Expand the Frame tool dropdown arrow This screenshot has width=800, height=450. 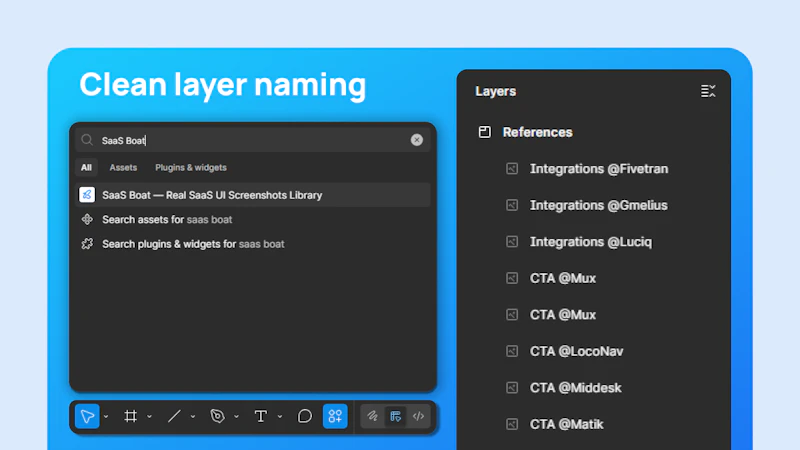click(x=149, y=417)
